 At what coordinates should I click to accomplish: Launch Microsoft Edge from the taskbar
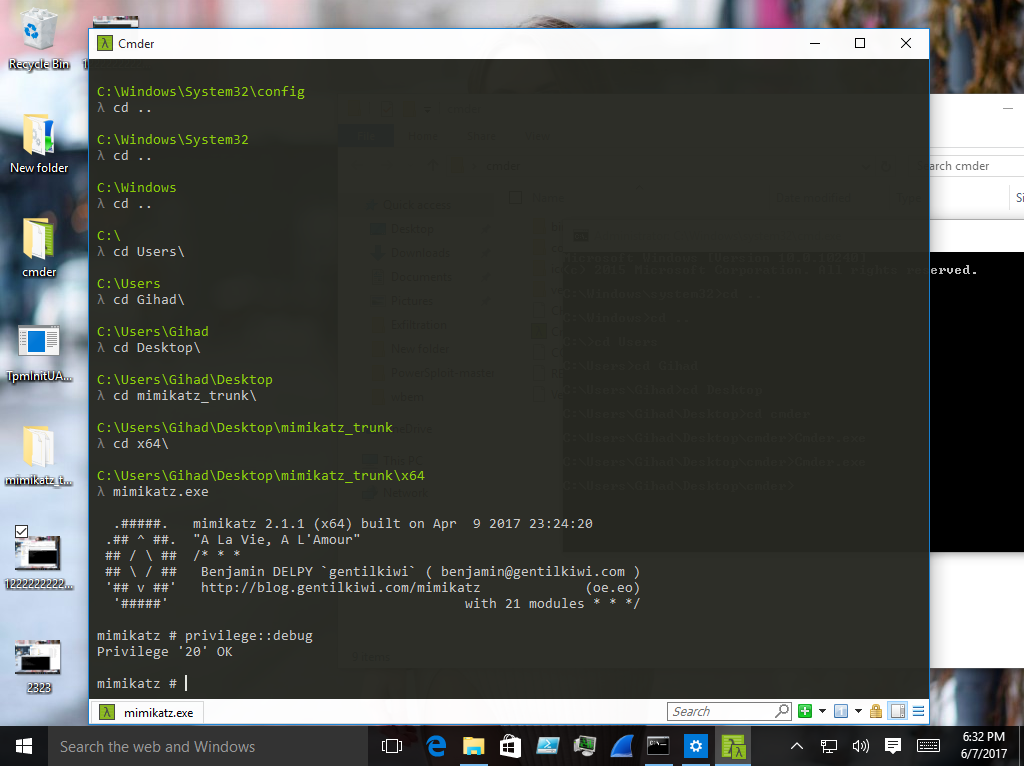436,746
